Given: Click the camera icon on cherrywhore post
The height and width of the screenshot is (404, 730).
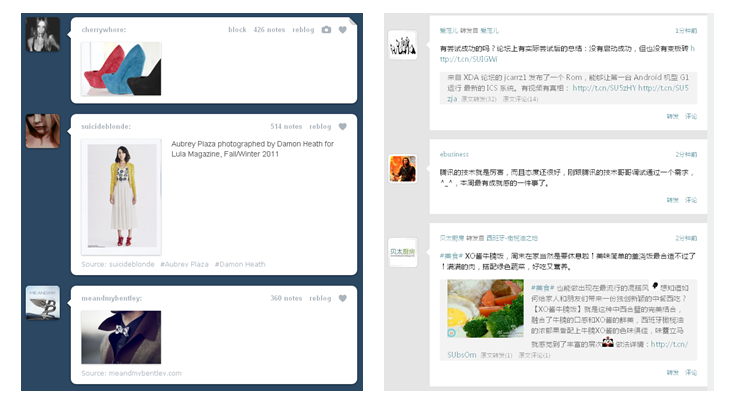Looking at the screenshot, I should pyautogui.click(x=326, y=30).
